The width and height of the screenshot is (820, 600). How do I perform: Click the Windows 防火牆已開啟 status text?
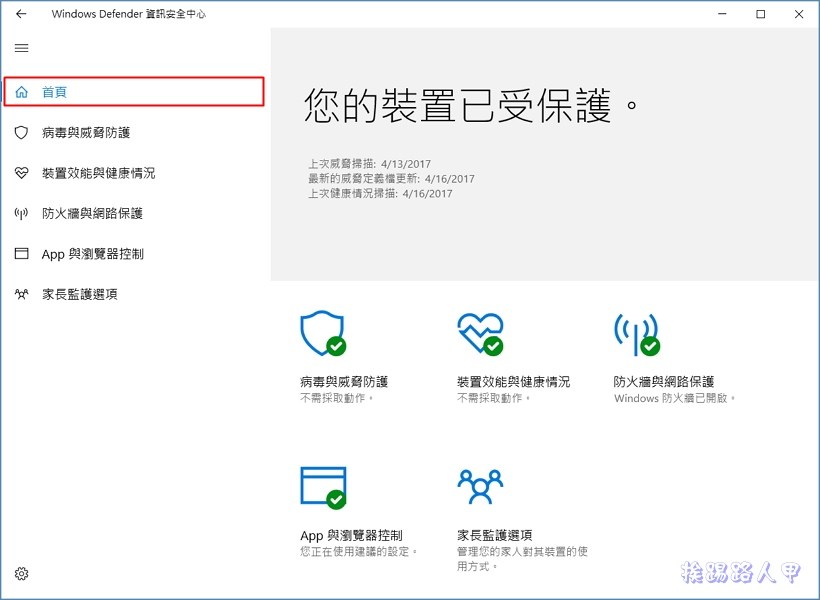(675, 398)
